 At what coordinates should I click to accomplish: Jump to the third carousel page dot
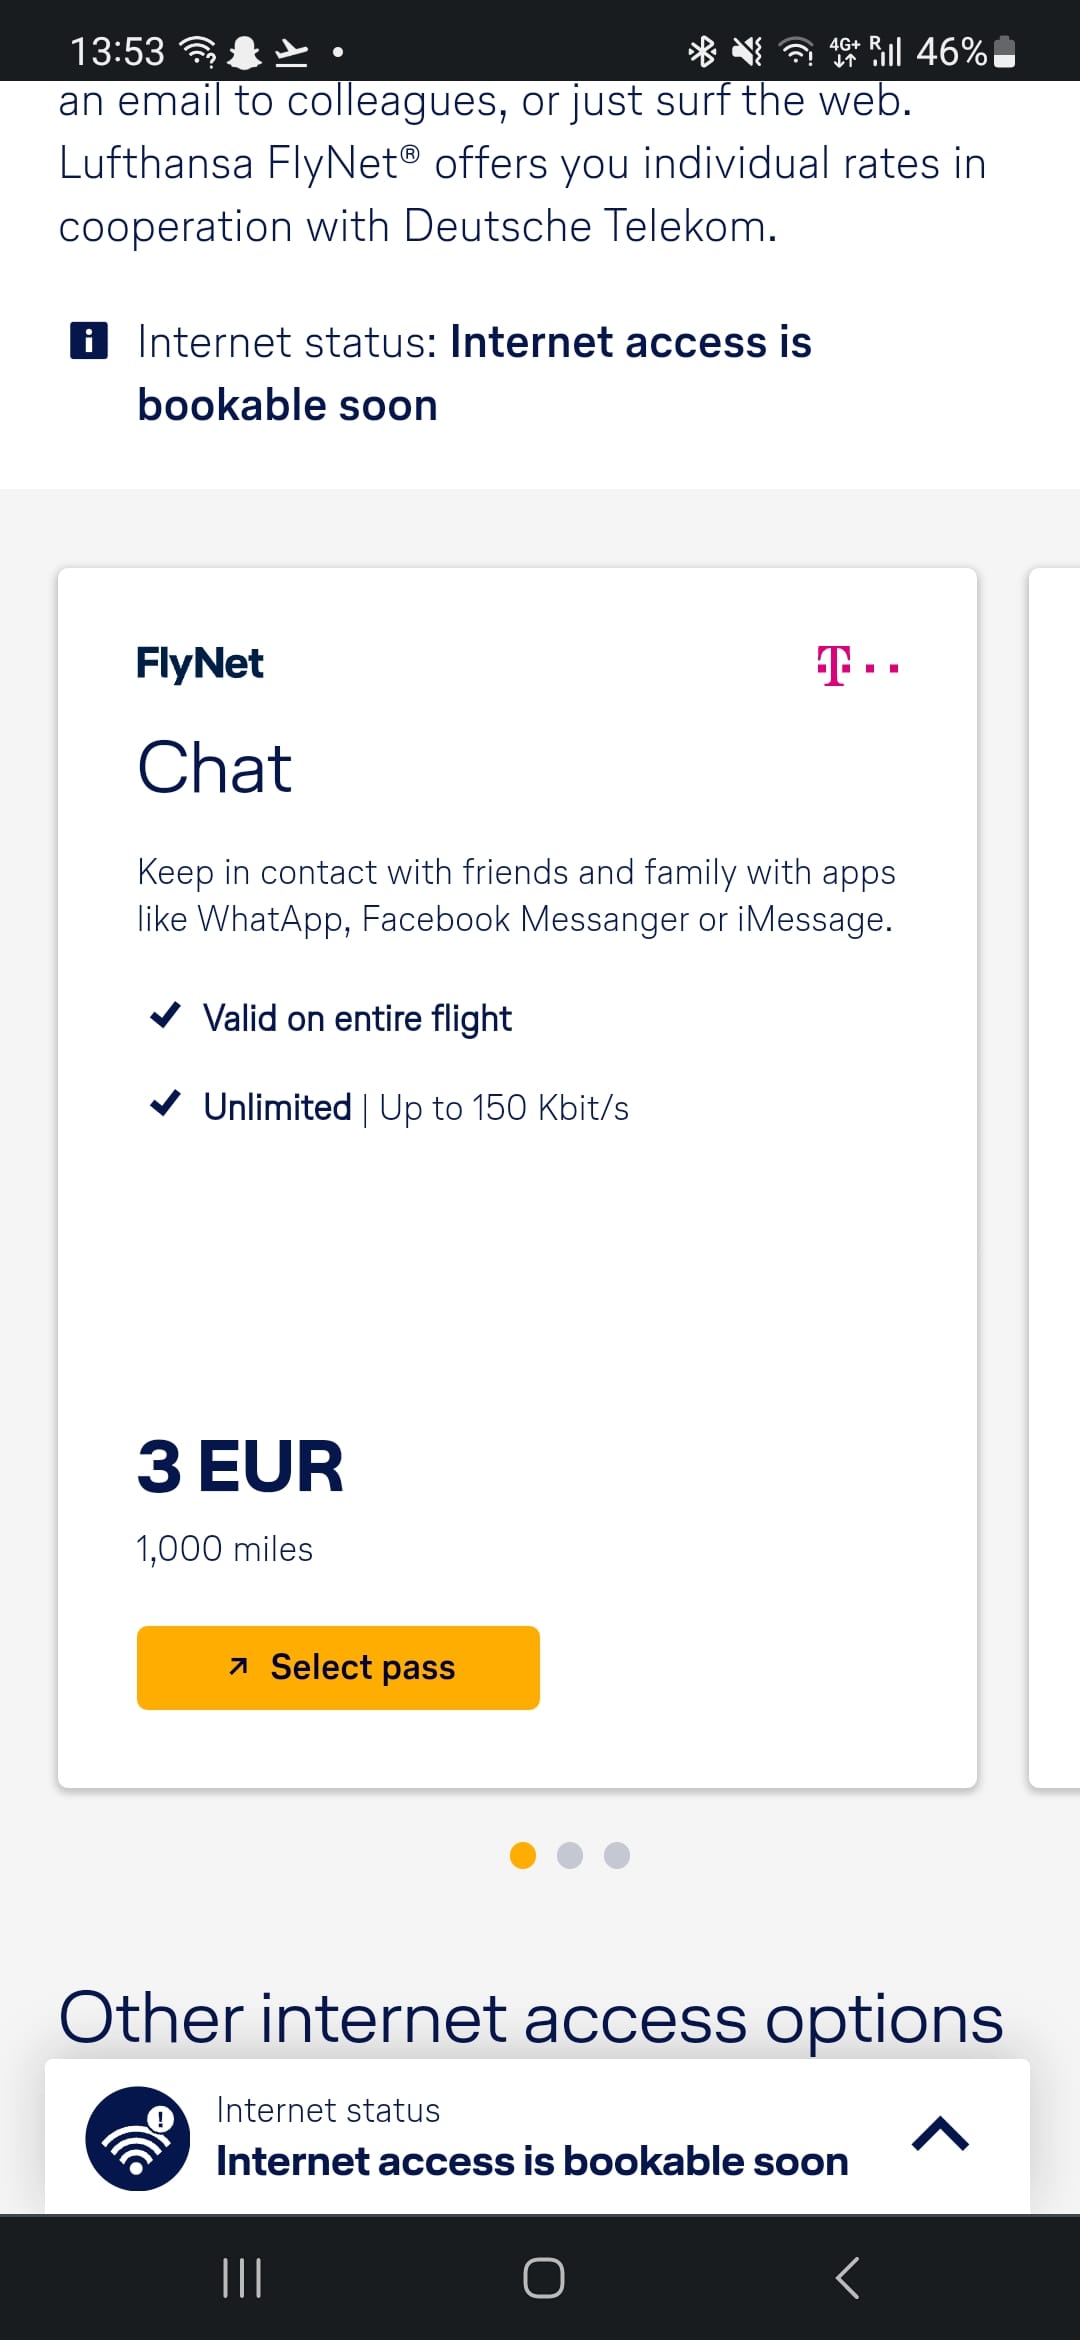[x=617, y=1855]
